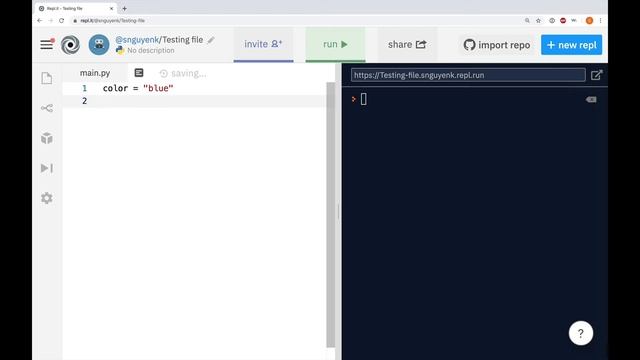Open the Files sidebar panel
This screenshot has width=640, height=360.
point(47,78)
